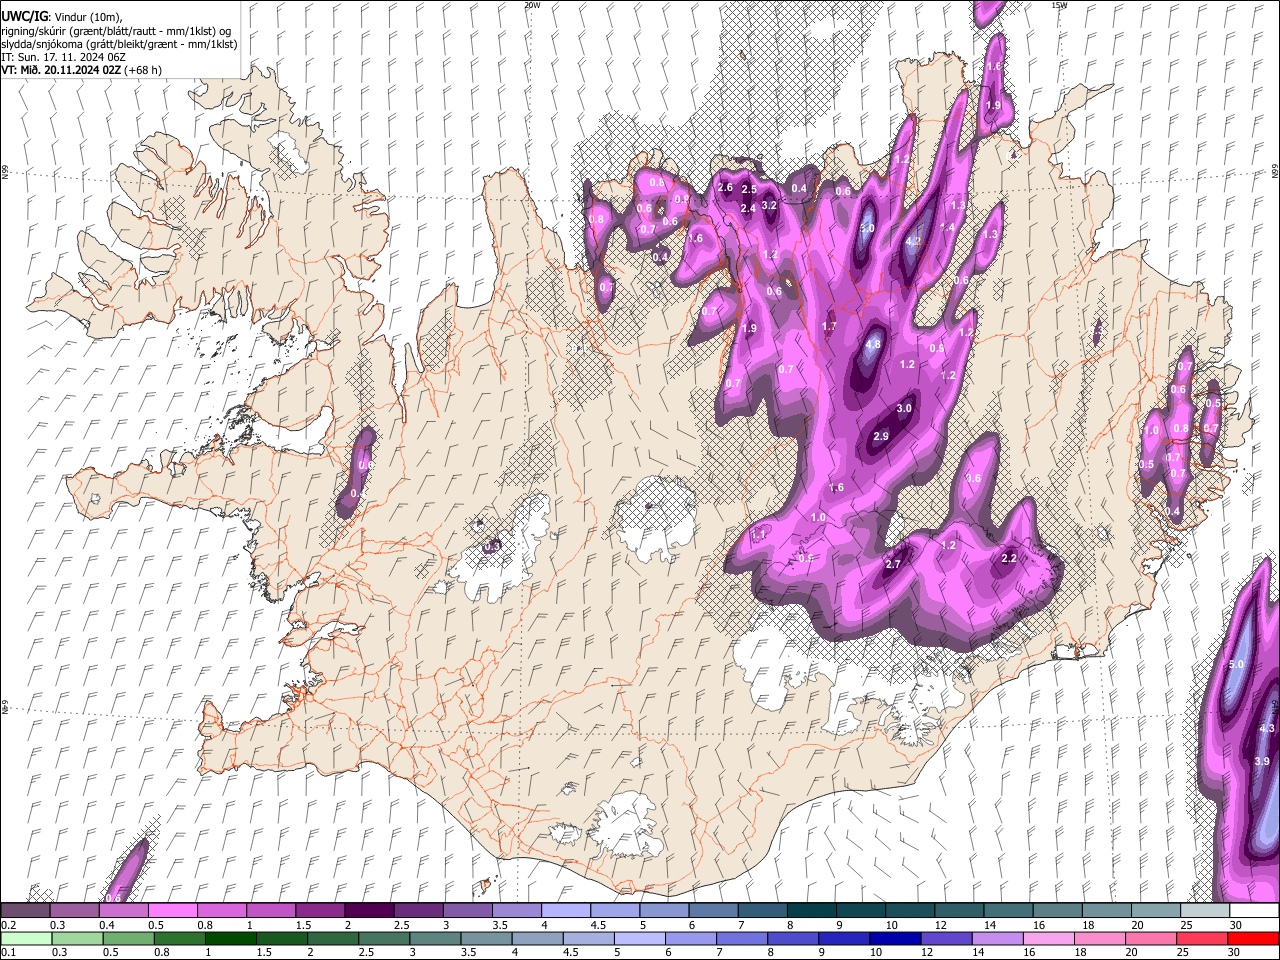Click the 'slydda/snjókoma (grátt/bleikt/grænt - mm/1klst)' line

[x=119, y=44]
